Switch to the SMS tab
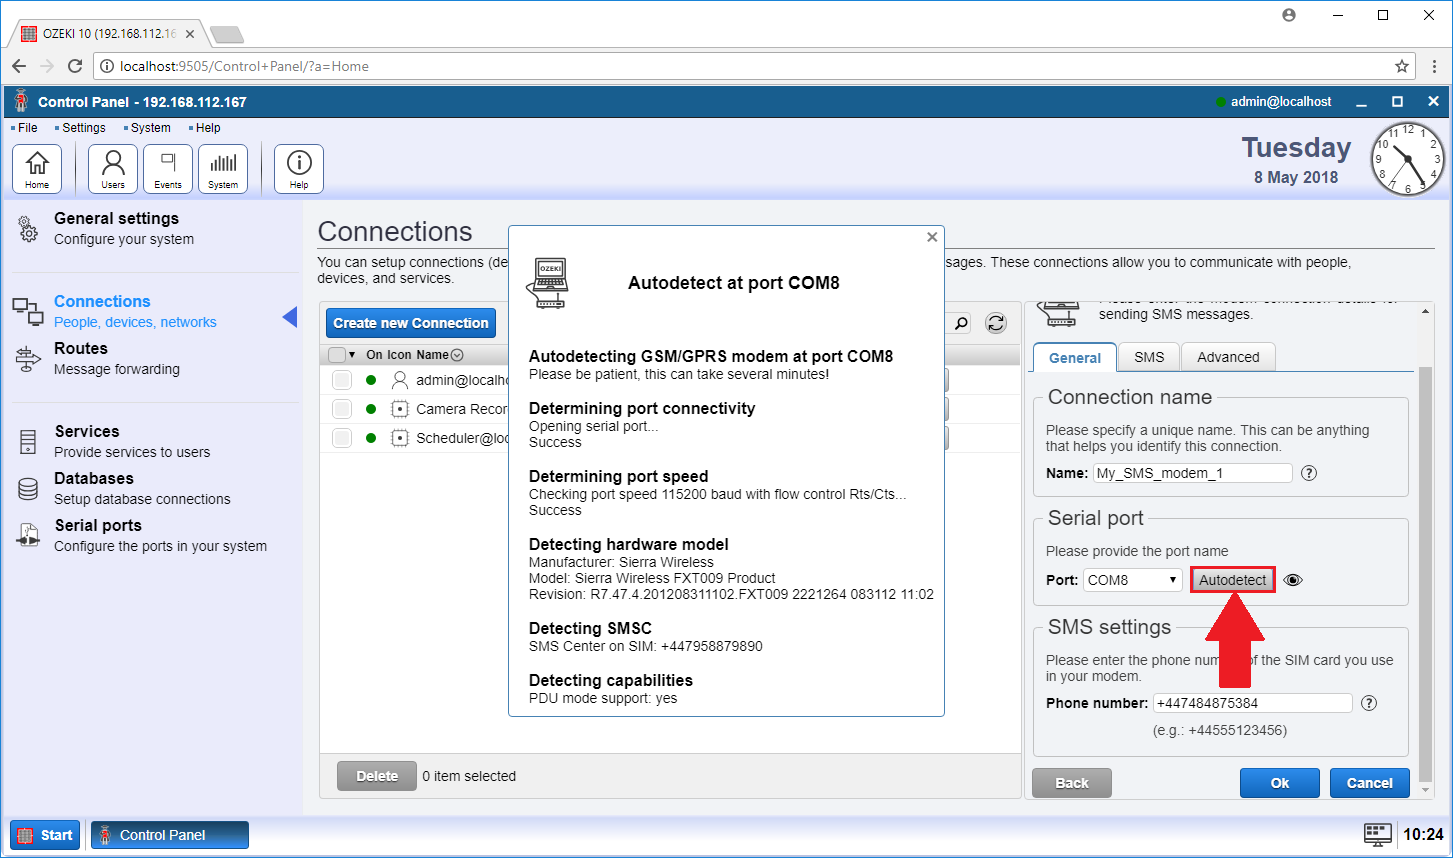Viewport: 1453px width, 858px height. [x=1149, y=357]
